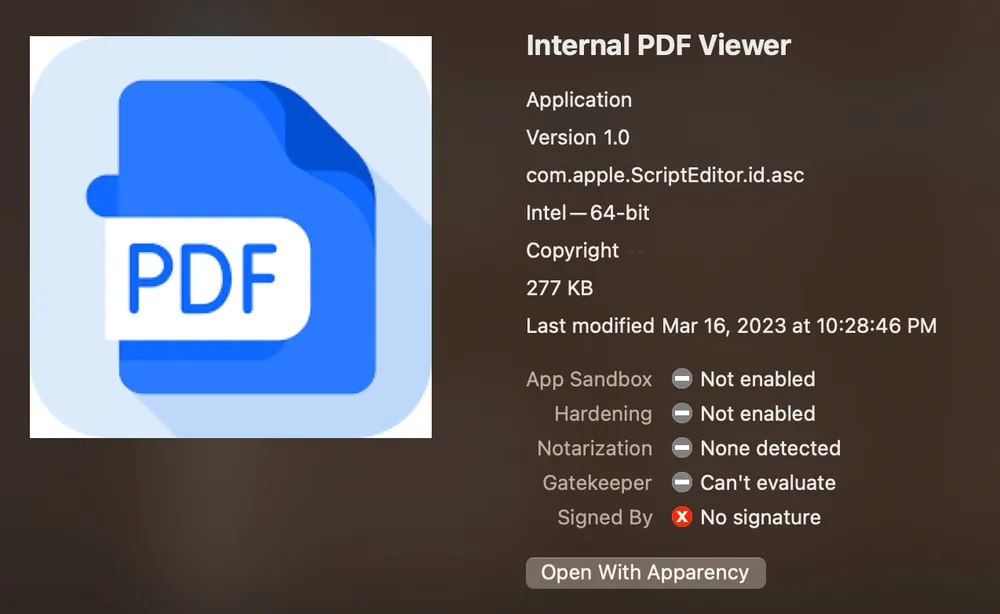Click the red No signature error icon
Image resolution: width=1000 pixels, height=614 pixels.
pyautogui.click(x=681, y=517)
